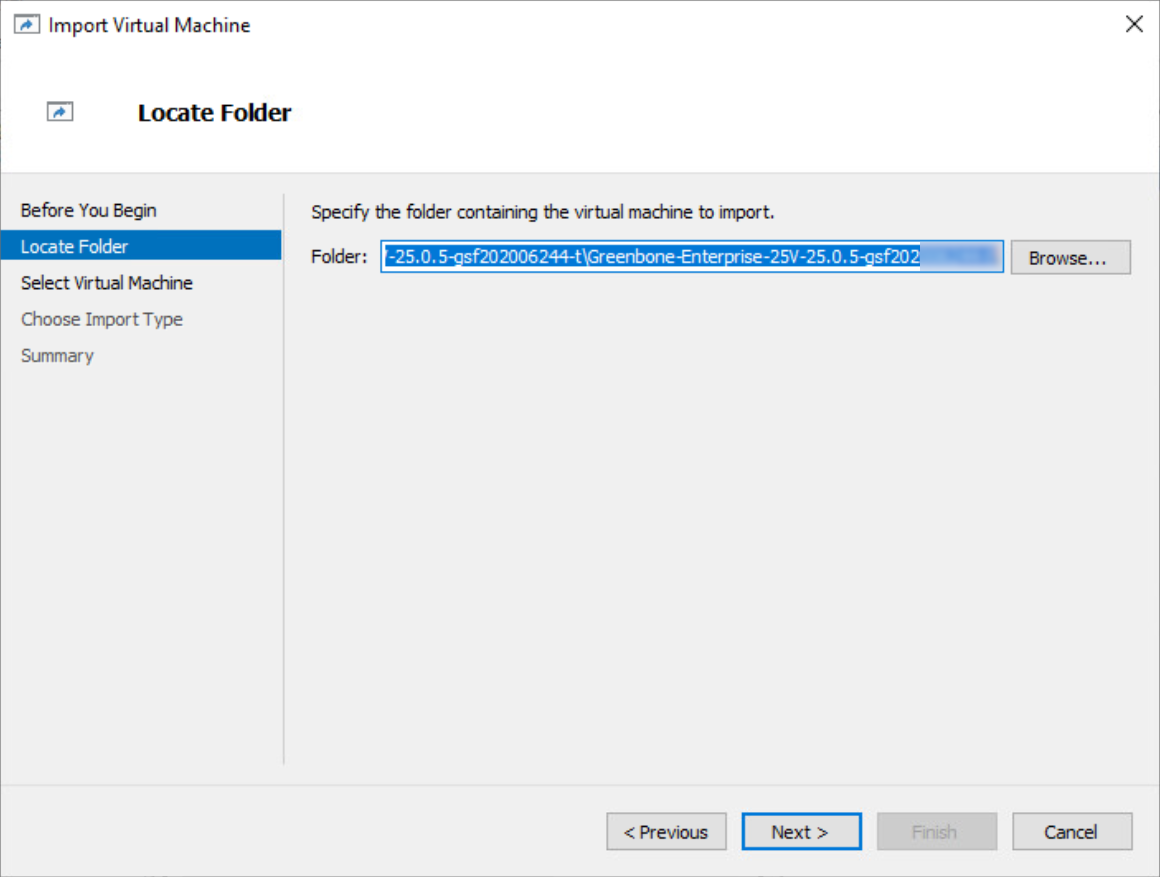The height and width of the screenshot is (877, 1160).
Task: Close the Import Virtual Machine dialog
Action: tap(1133, 24)
